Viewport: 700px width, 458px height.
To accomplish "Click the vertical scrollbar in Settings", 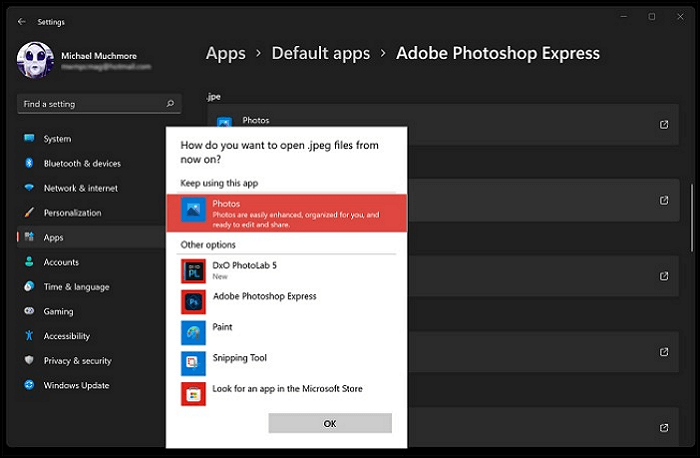I will (692, 218).
